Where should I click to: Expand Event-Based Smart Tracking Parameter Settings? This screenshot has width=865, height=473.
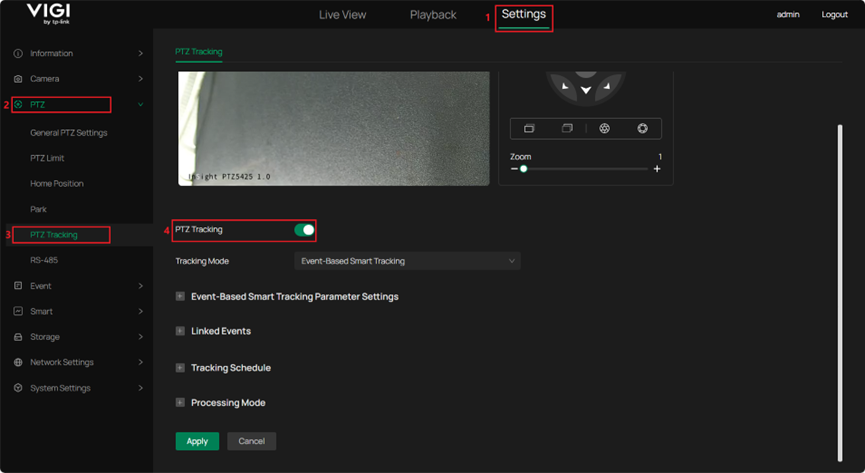[180, 297]
